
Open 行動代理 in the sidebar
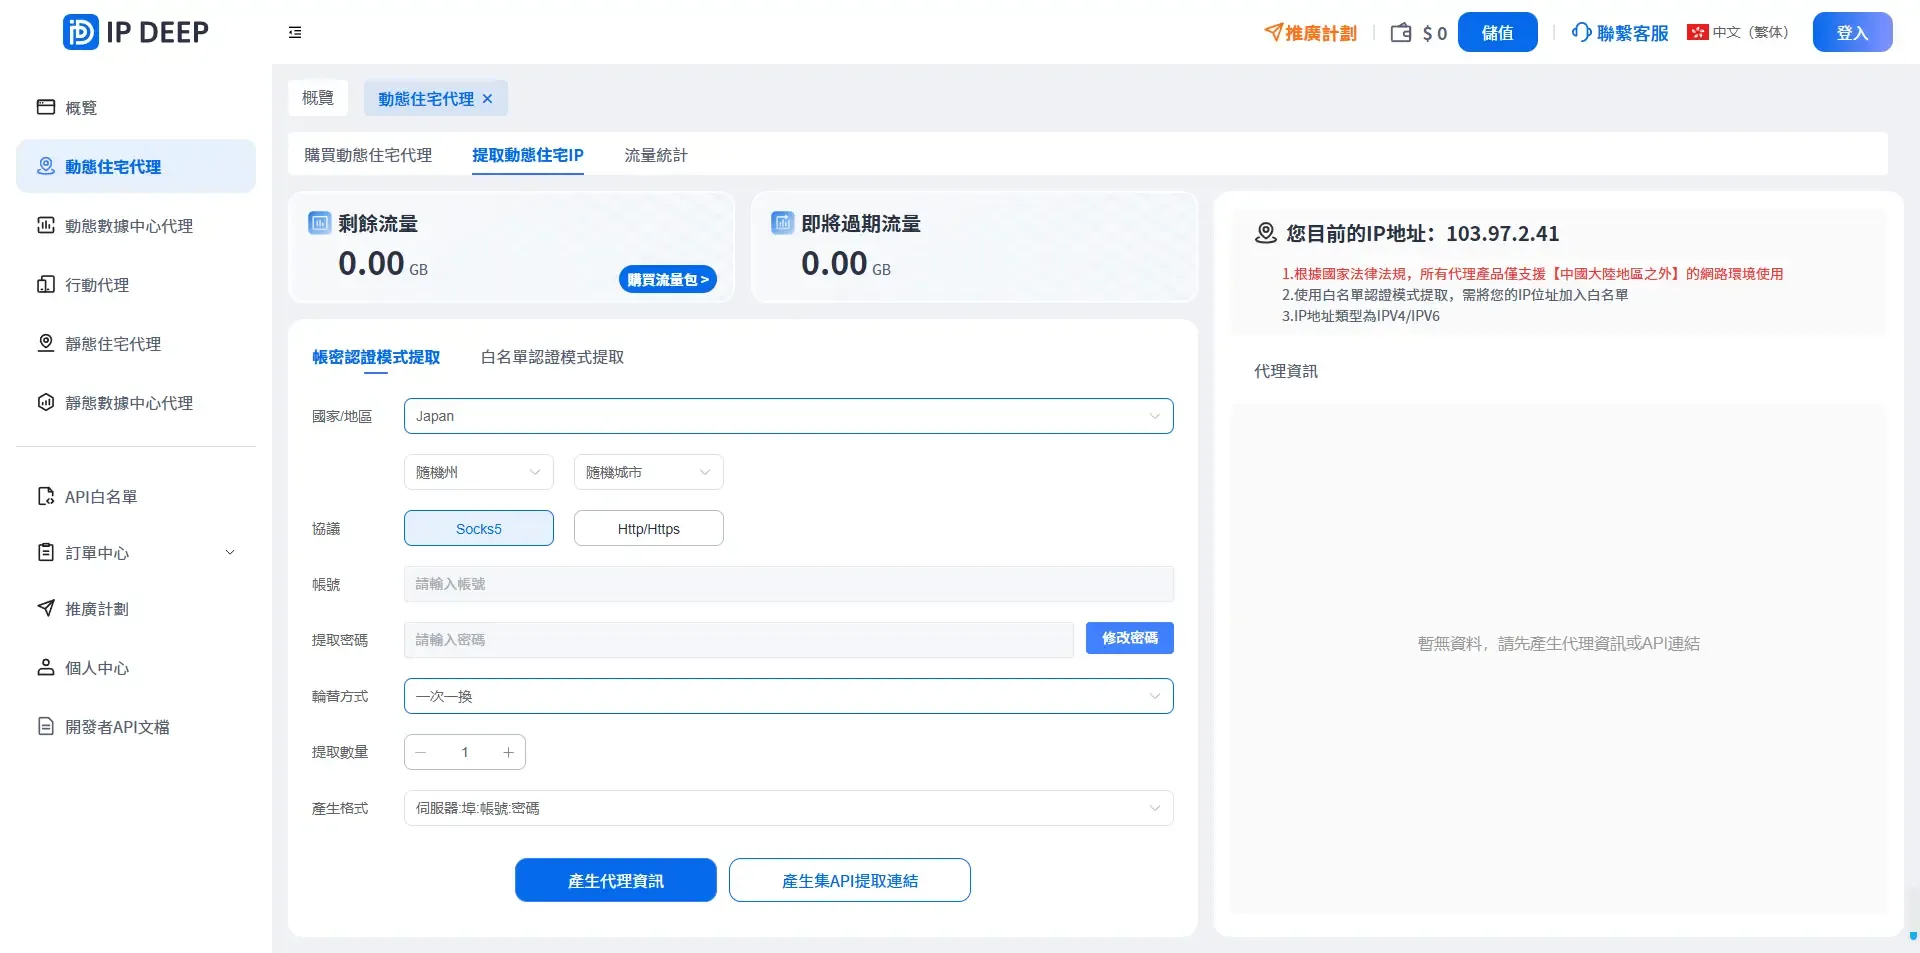pos(96,285)
